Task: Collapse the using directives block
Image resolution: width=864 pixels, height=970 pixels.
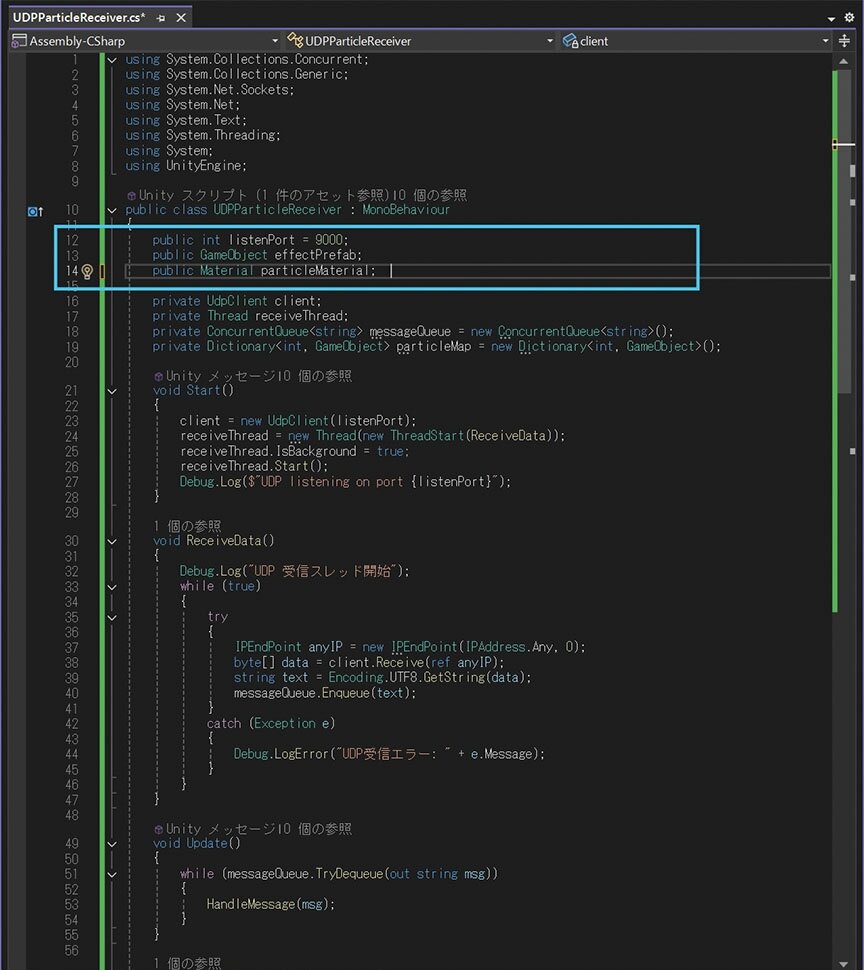Action: coord(111,60)
